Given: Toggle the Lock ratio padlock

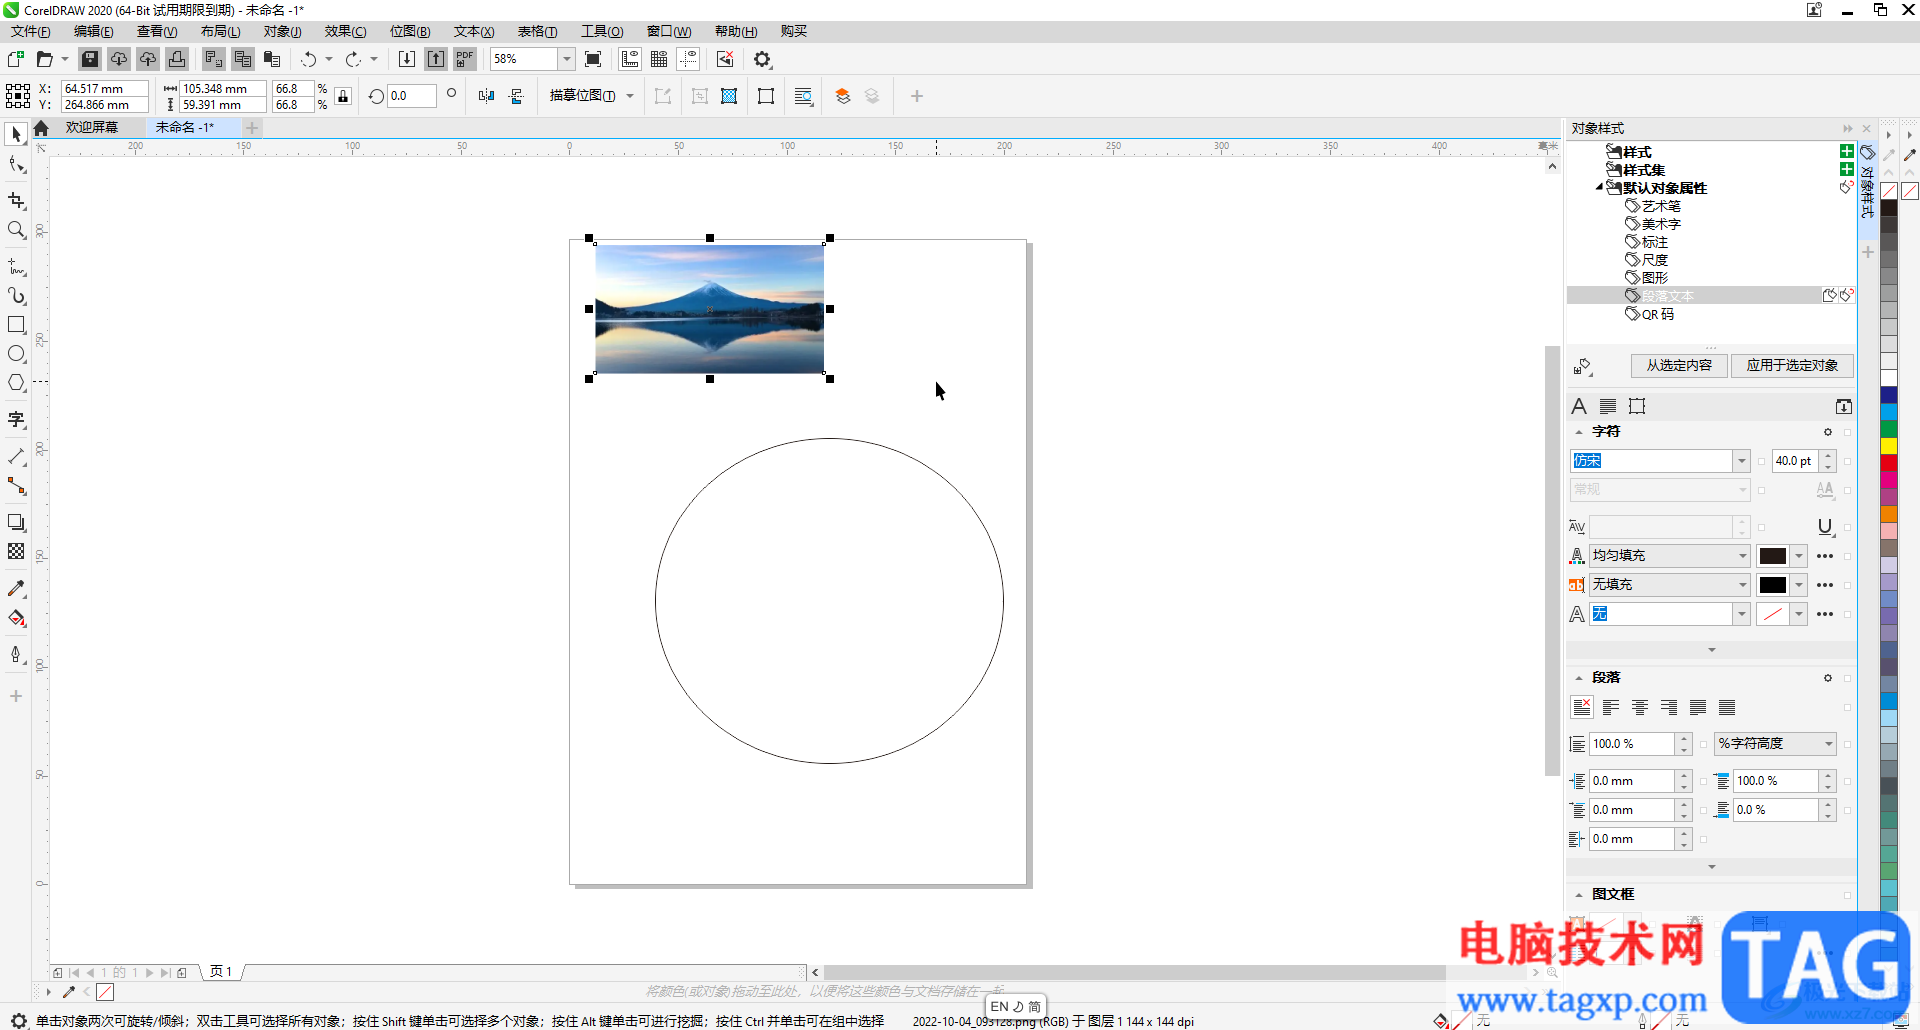Looking at the screenshot, I should [x=343, y=96].
